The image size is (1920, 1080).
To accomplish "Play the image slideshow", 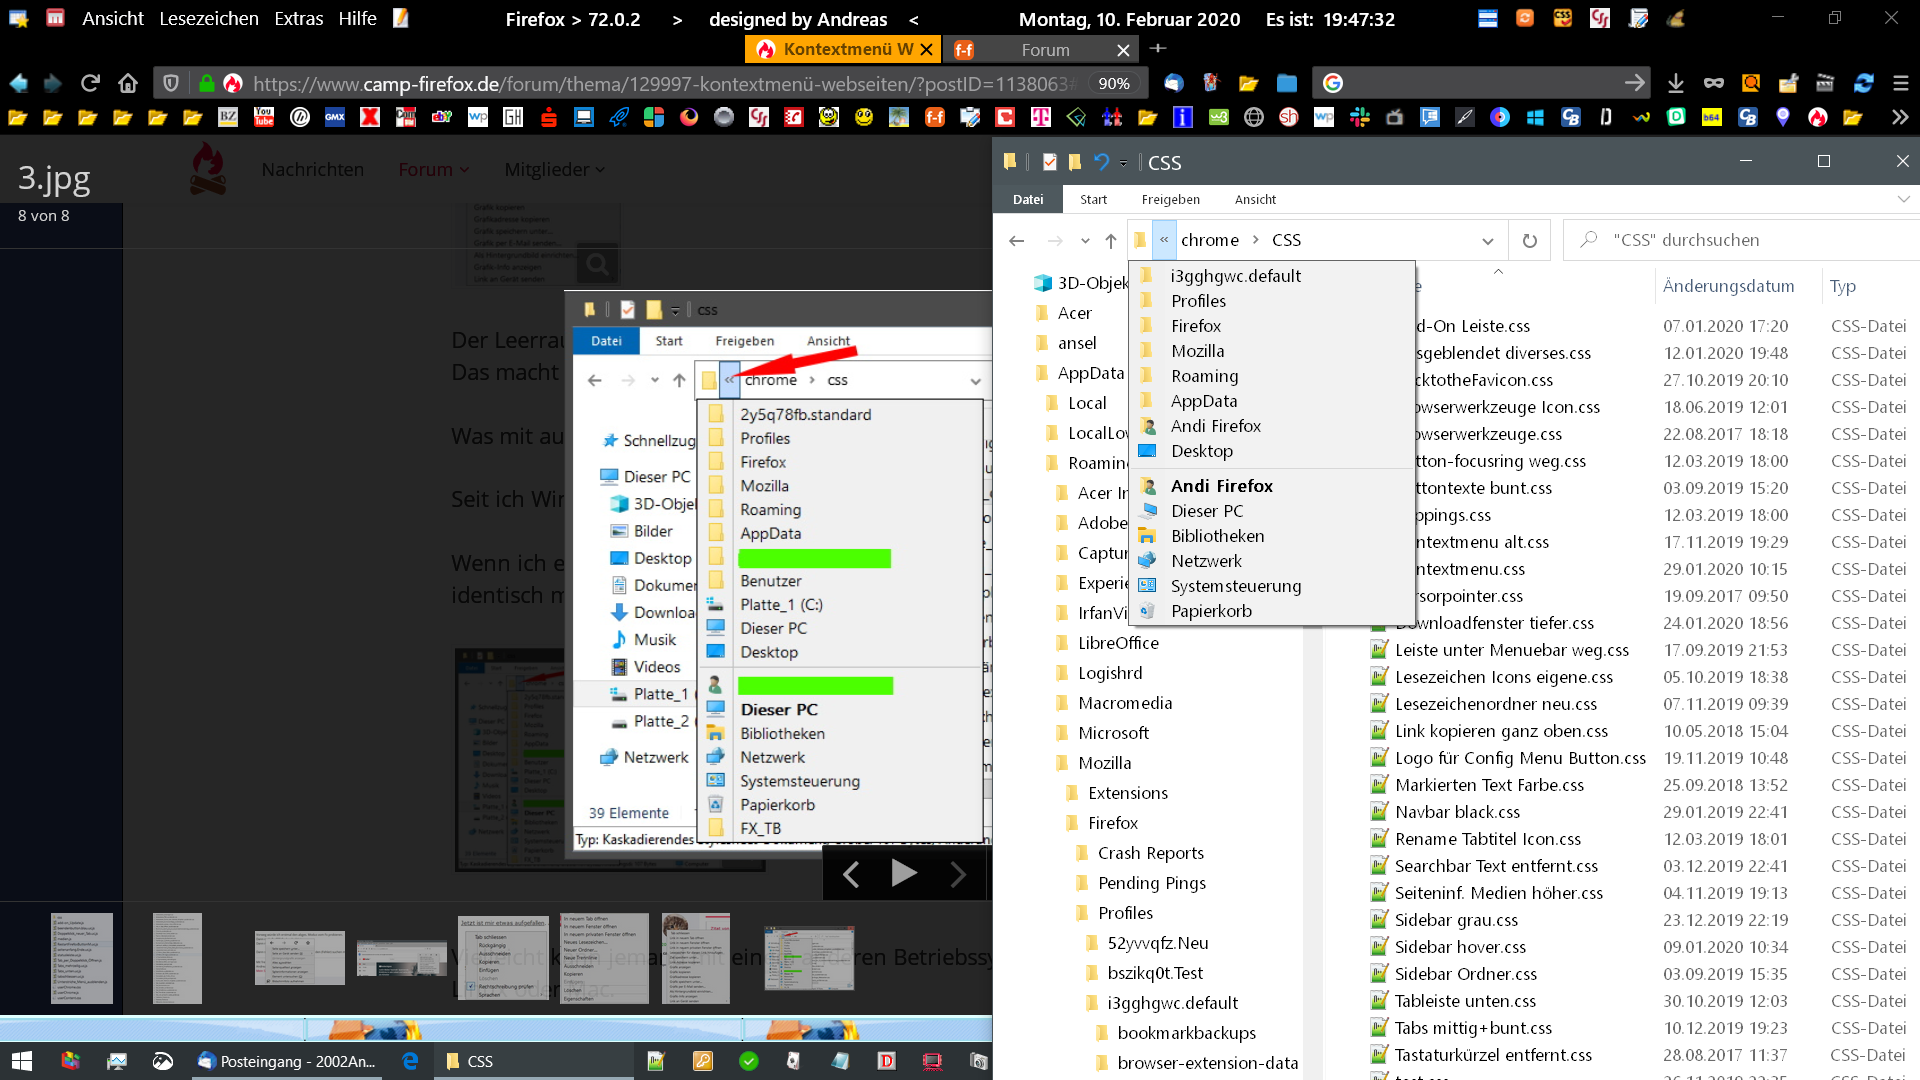I will (x=903, y=873).
